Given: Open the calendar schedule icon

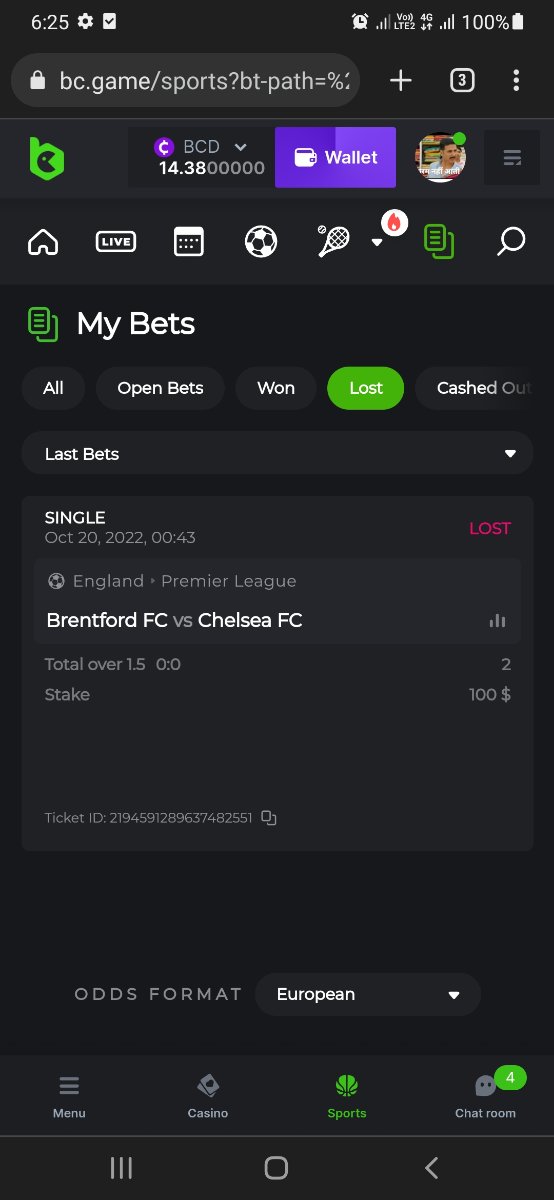Looking at the screenshot, I should [x=188, y=241].
